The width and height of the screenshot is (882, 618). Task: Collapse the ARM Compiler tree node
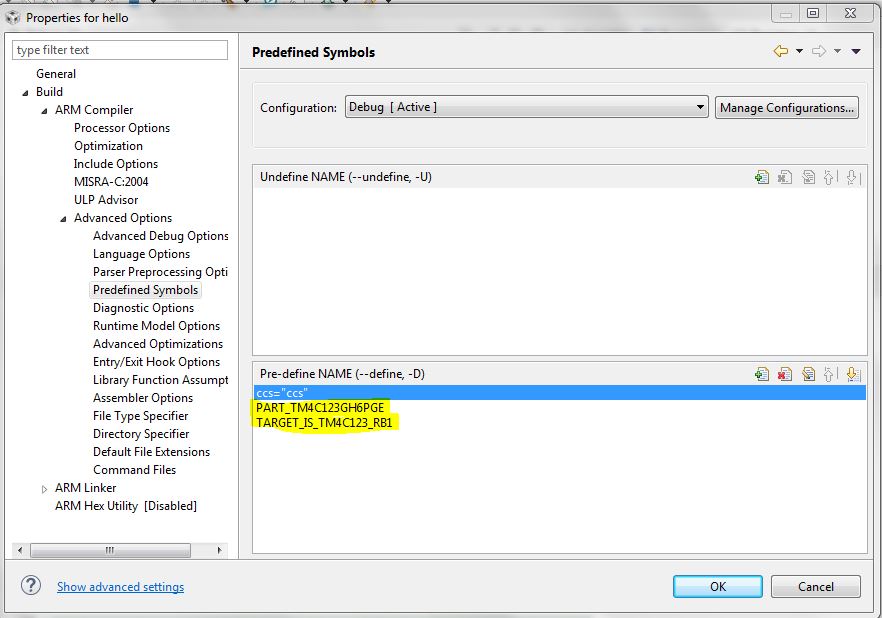pos(44,111)
